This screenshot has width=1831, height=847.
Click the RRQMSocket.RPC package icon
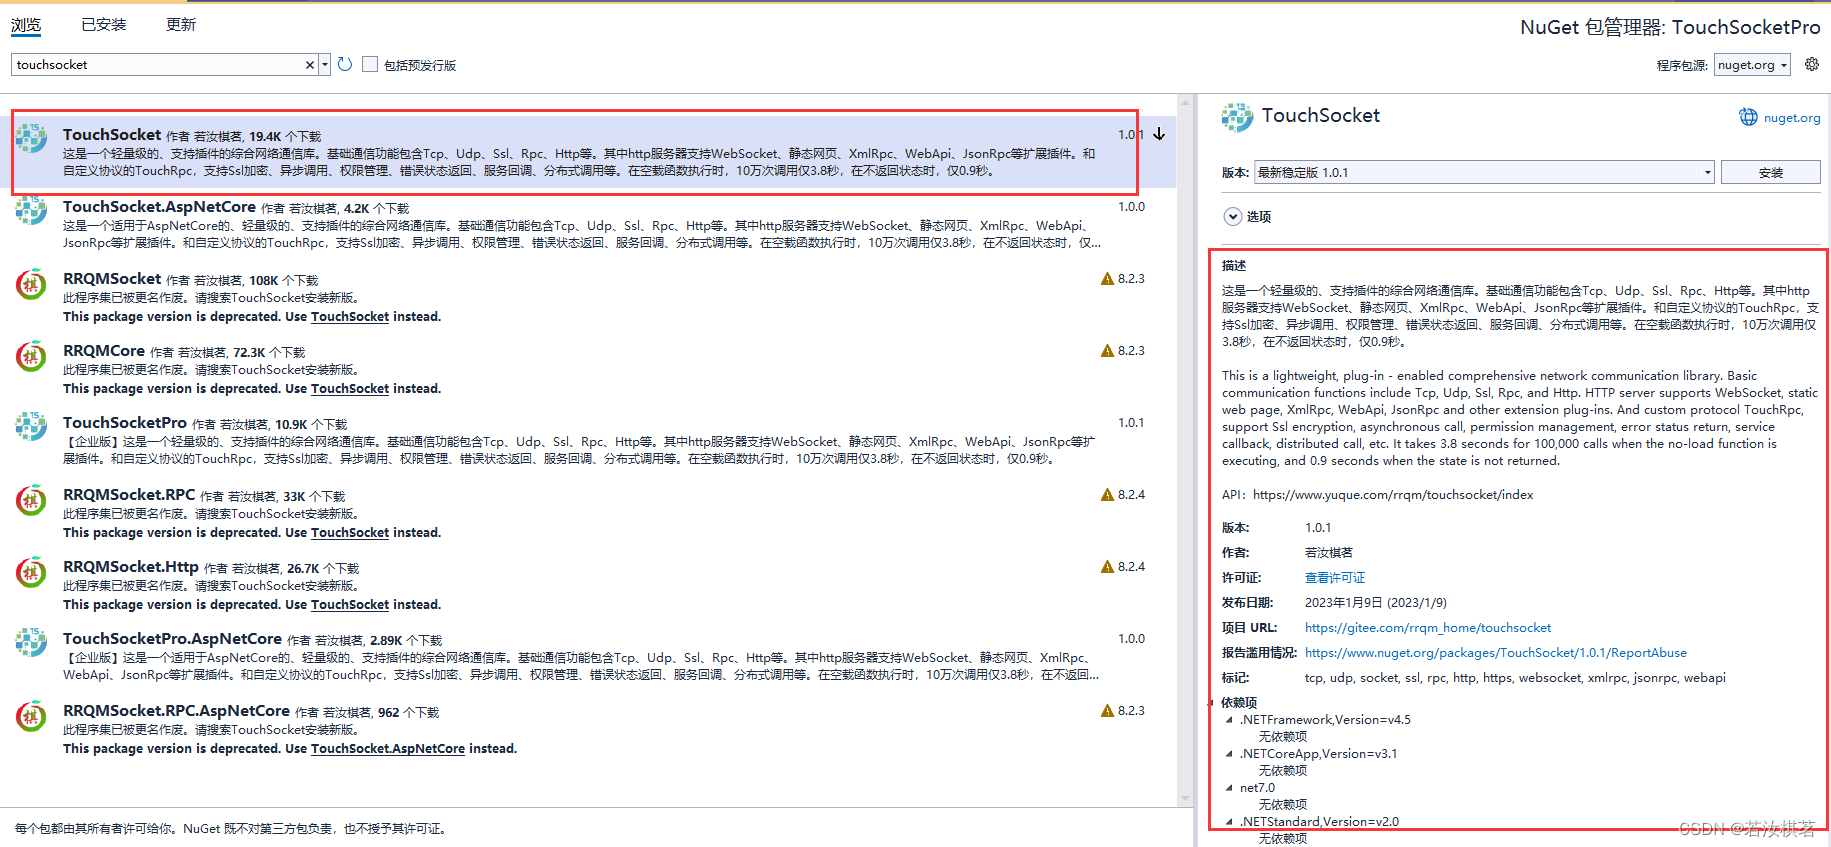(31, 500)
